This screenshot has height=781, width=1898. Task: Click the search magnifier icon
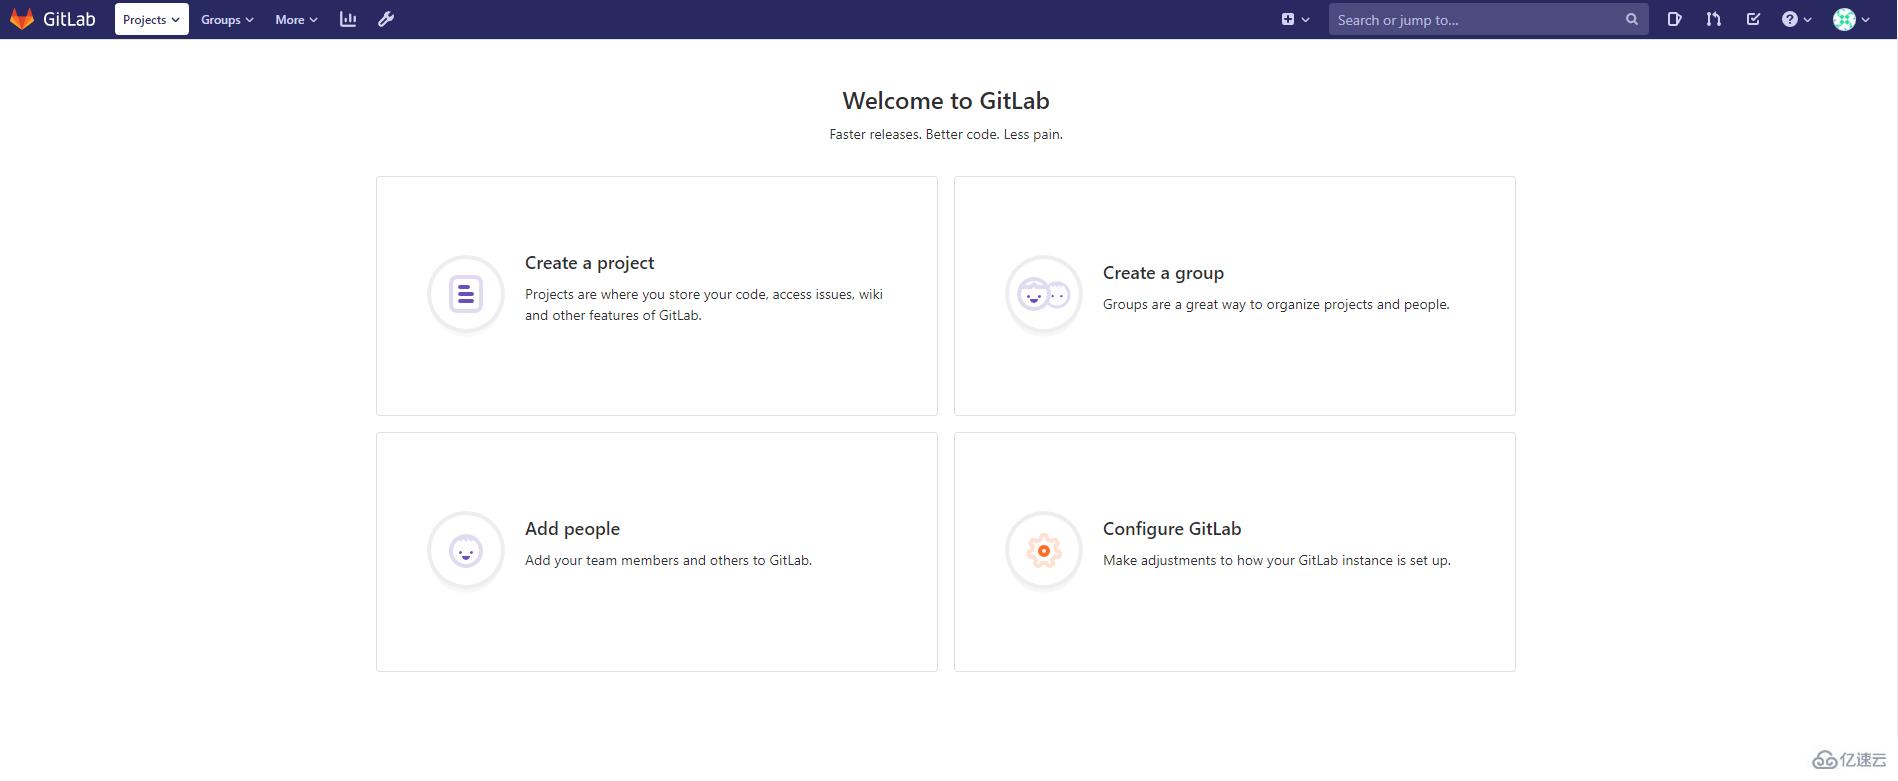[x=1632, y=19]
